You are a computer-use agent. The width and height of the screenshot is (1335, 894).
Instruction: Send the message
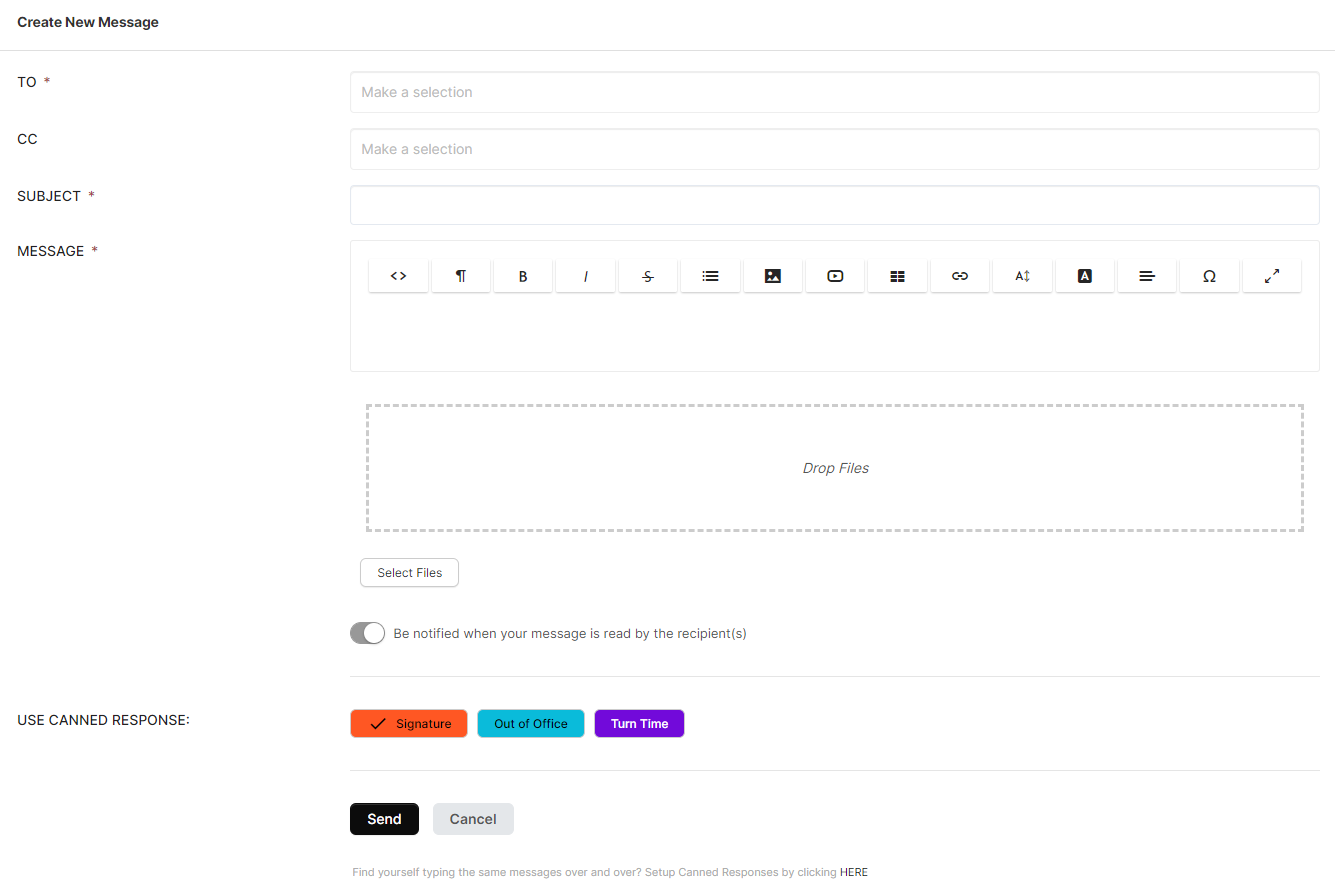click(x=384, y=819)
